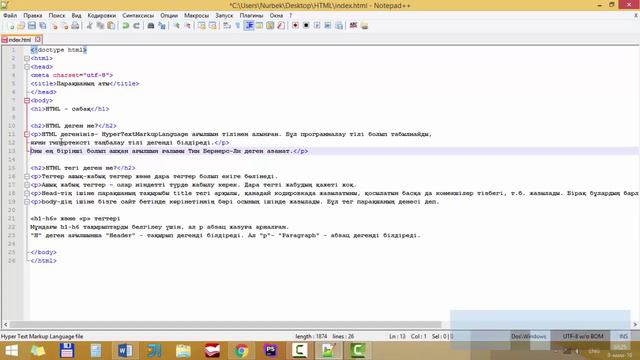The image size is (640, 360).
Task: Undo the last edit with green arrow
Action: [126, 26]
